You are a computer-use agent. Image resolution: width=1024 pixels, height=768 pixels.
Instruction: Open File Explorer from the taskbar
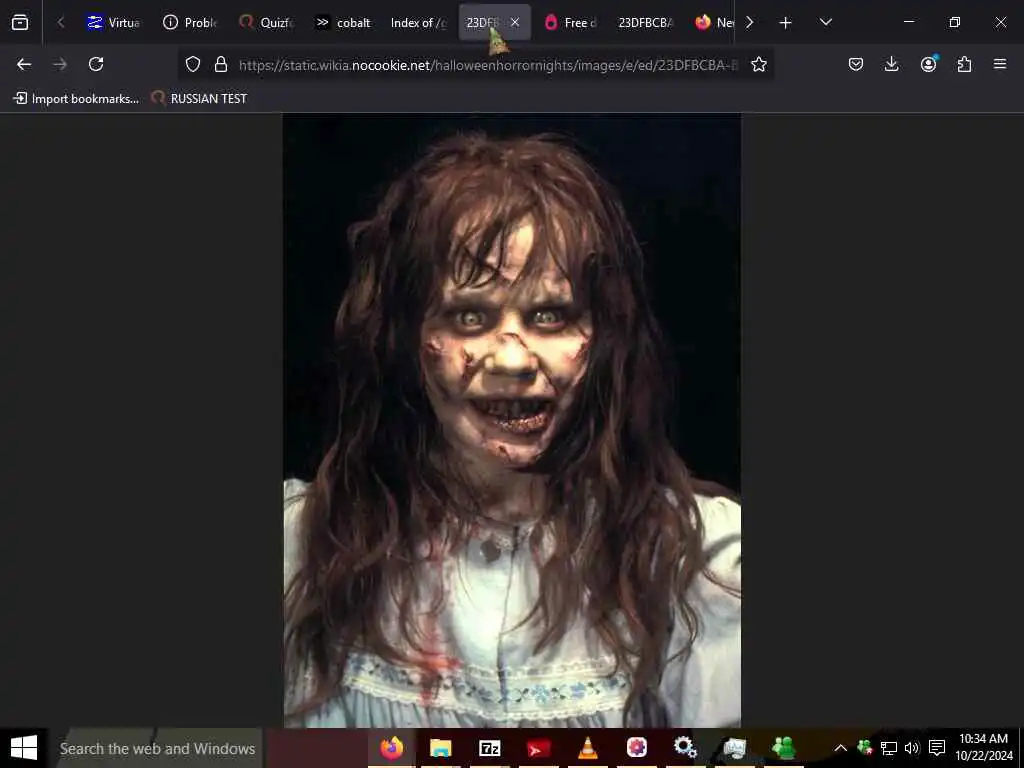click(x=441, y=748)
